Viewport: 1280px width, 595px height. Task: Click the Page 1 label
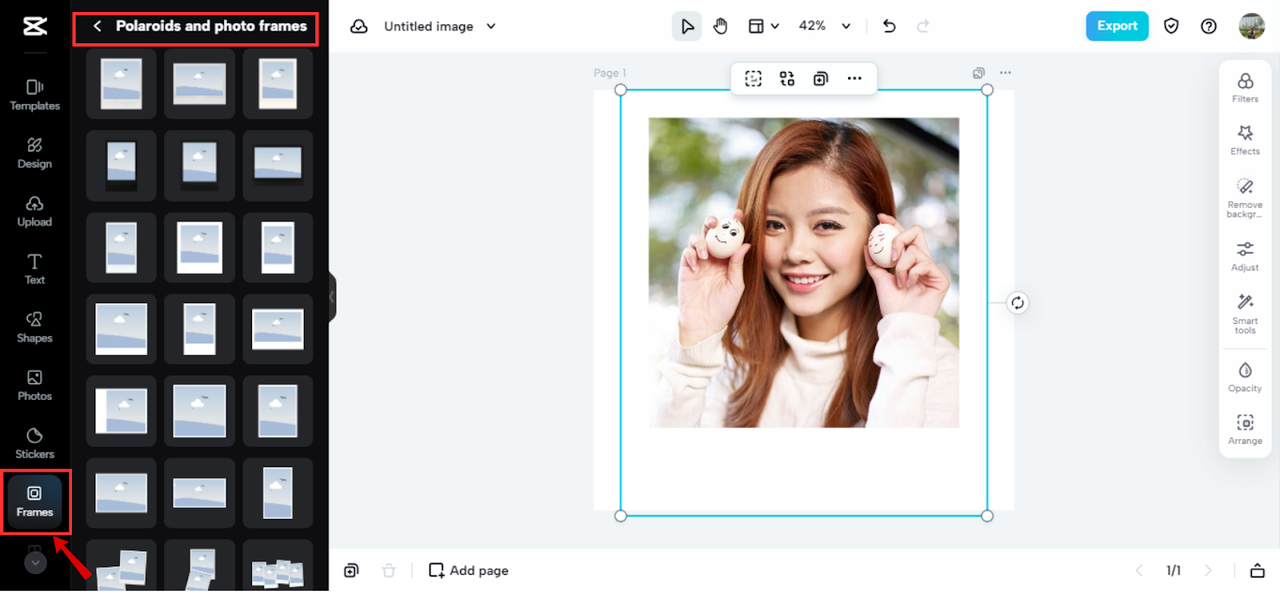point(610,73)
